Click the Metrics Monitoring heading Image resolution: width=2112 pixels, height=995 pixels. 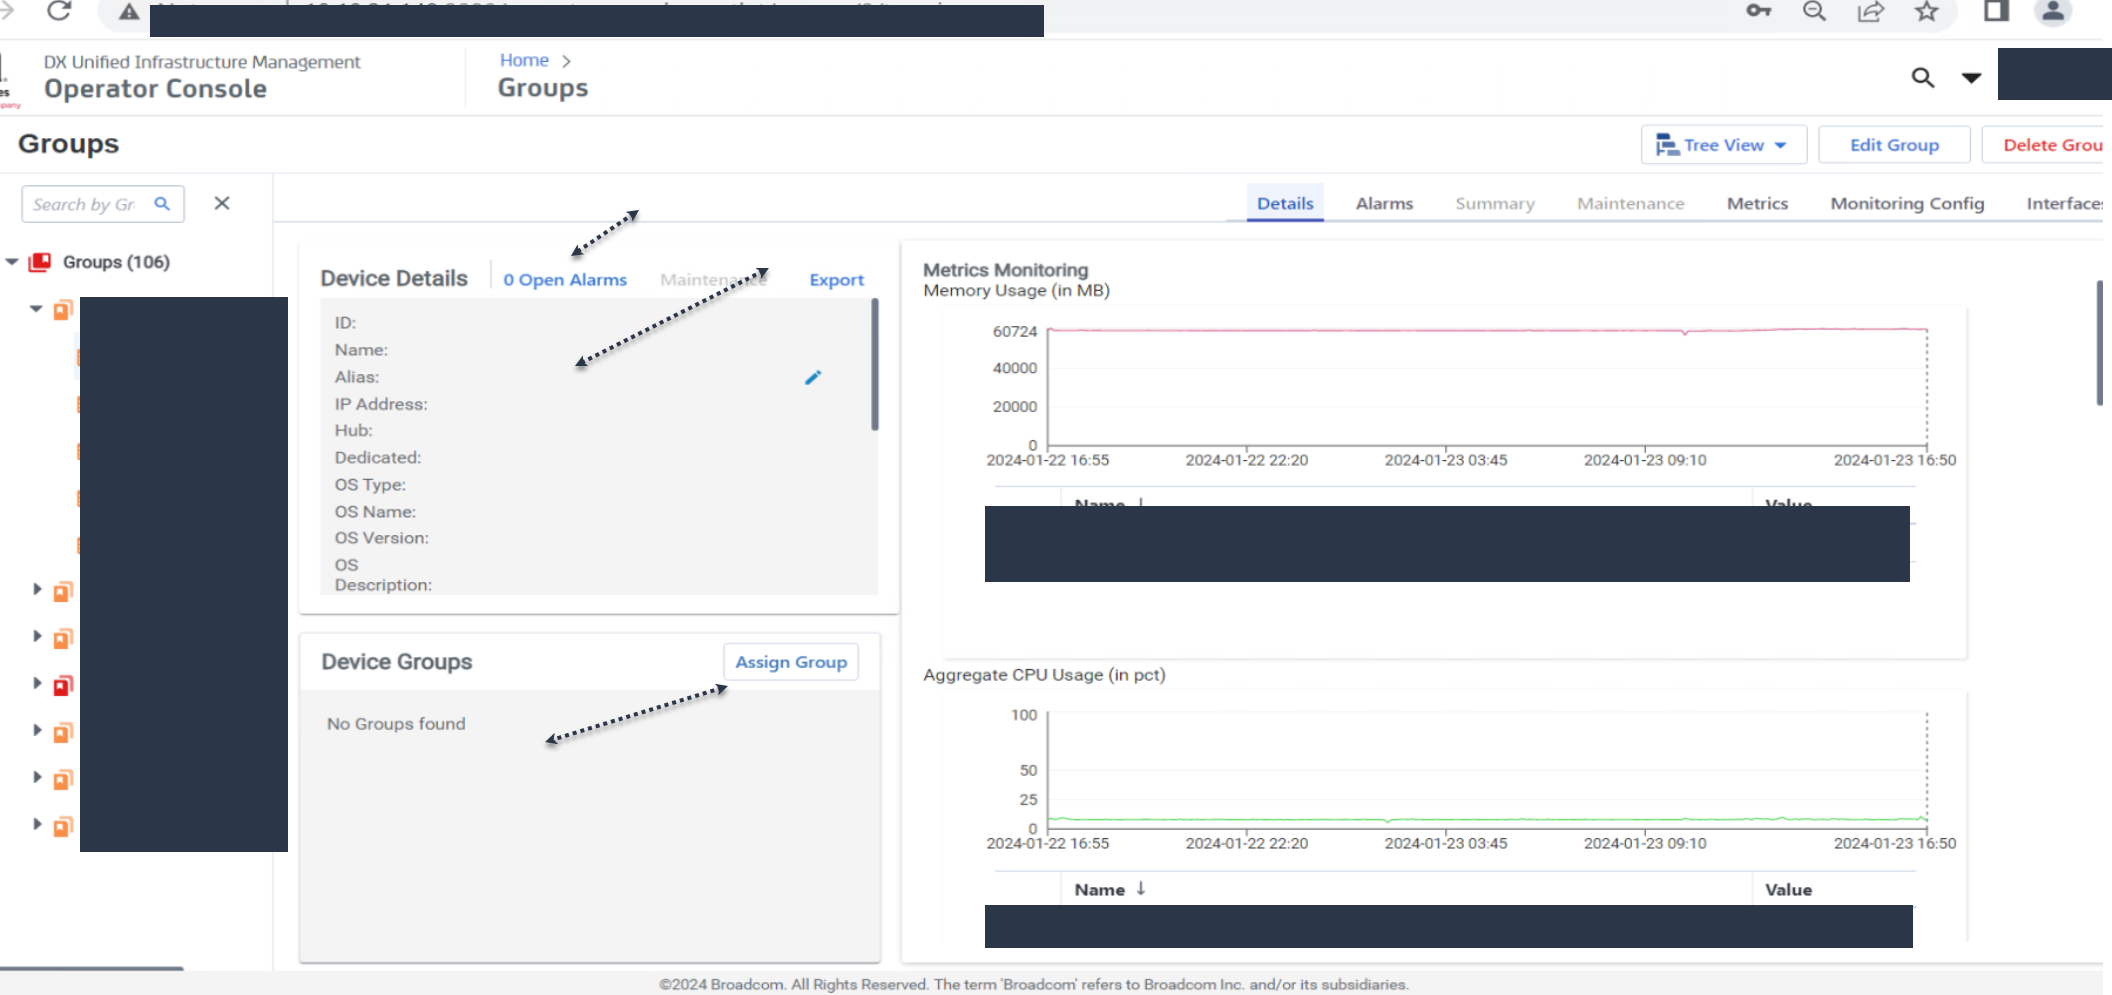[x=1005, y=269]
